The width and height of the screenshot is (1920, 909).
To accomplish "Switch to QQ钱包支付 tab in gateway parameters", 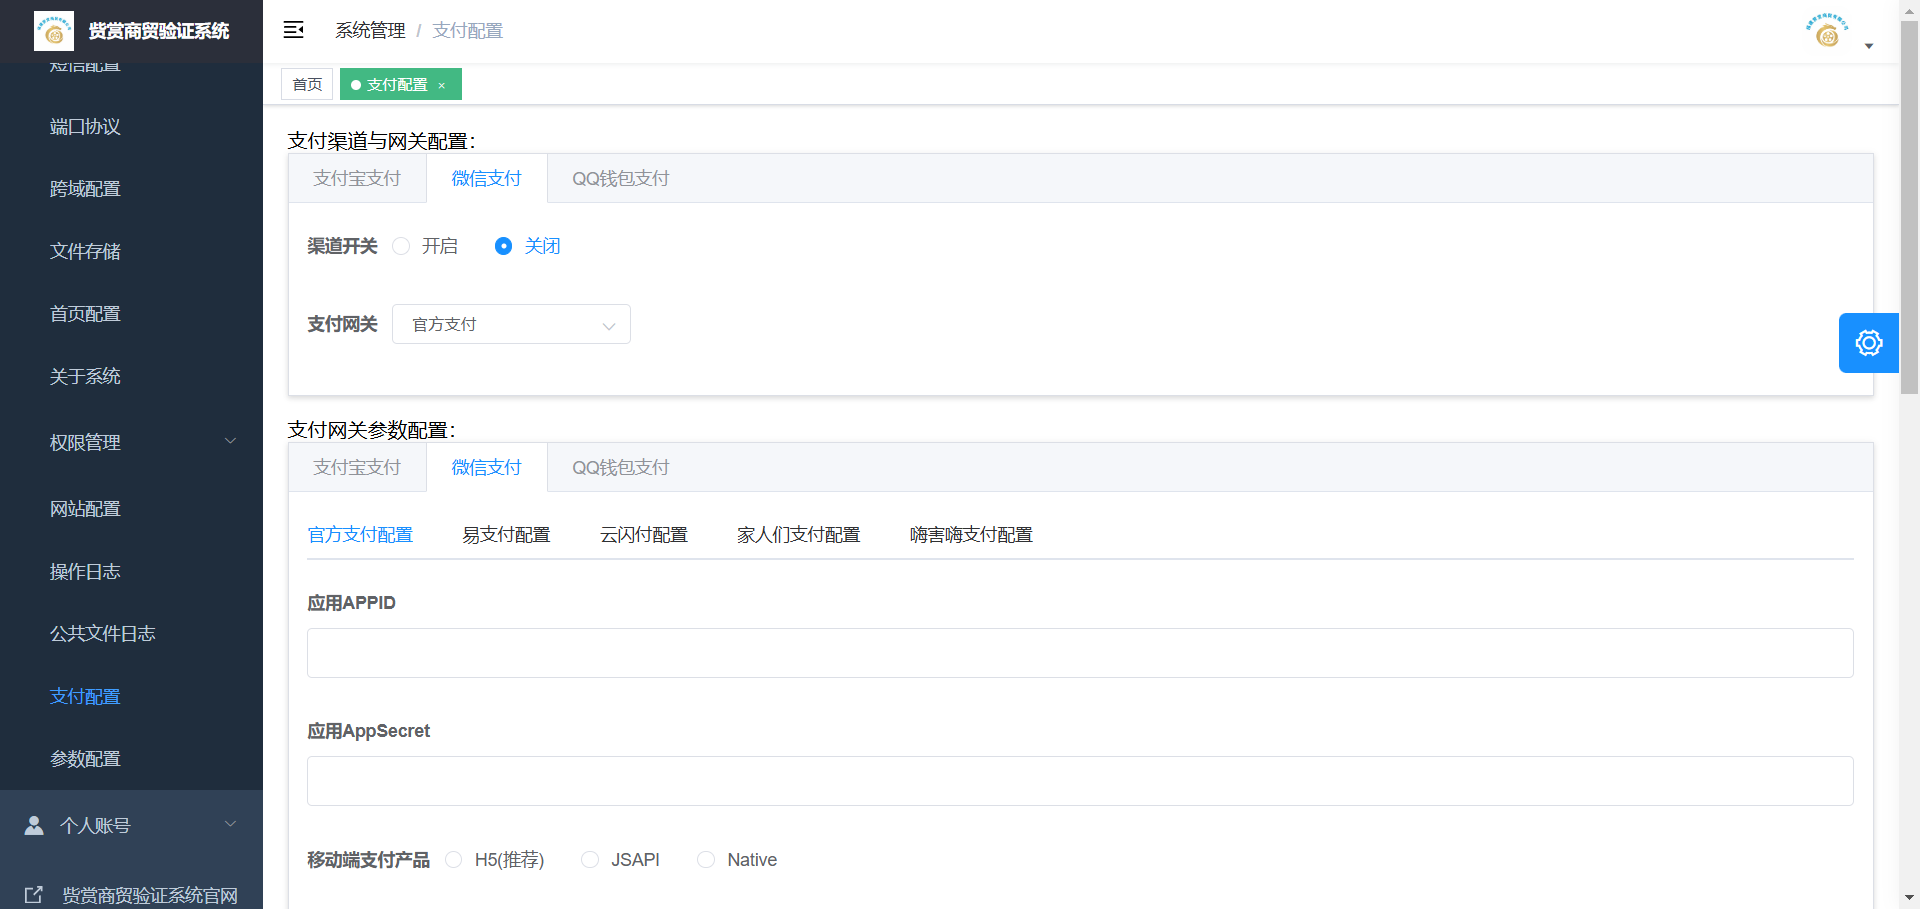I will tap(620, 468).
